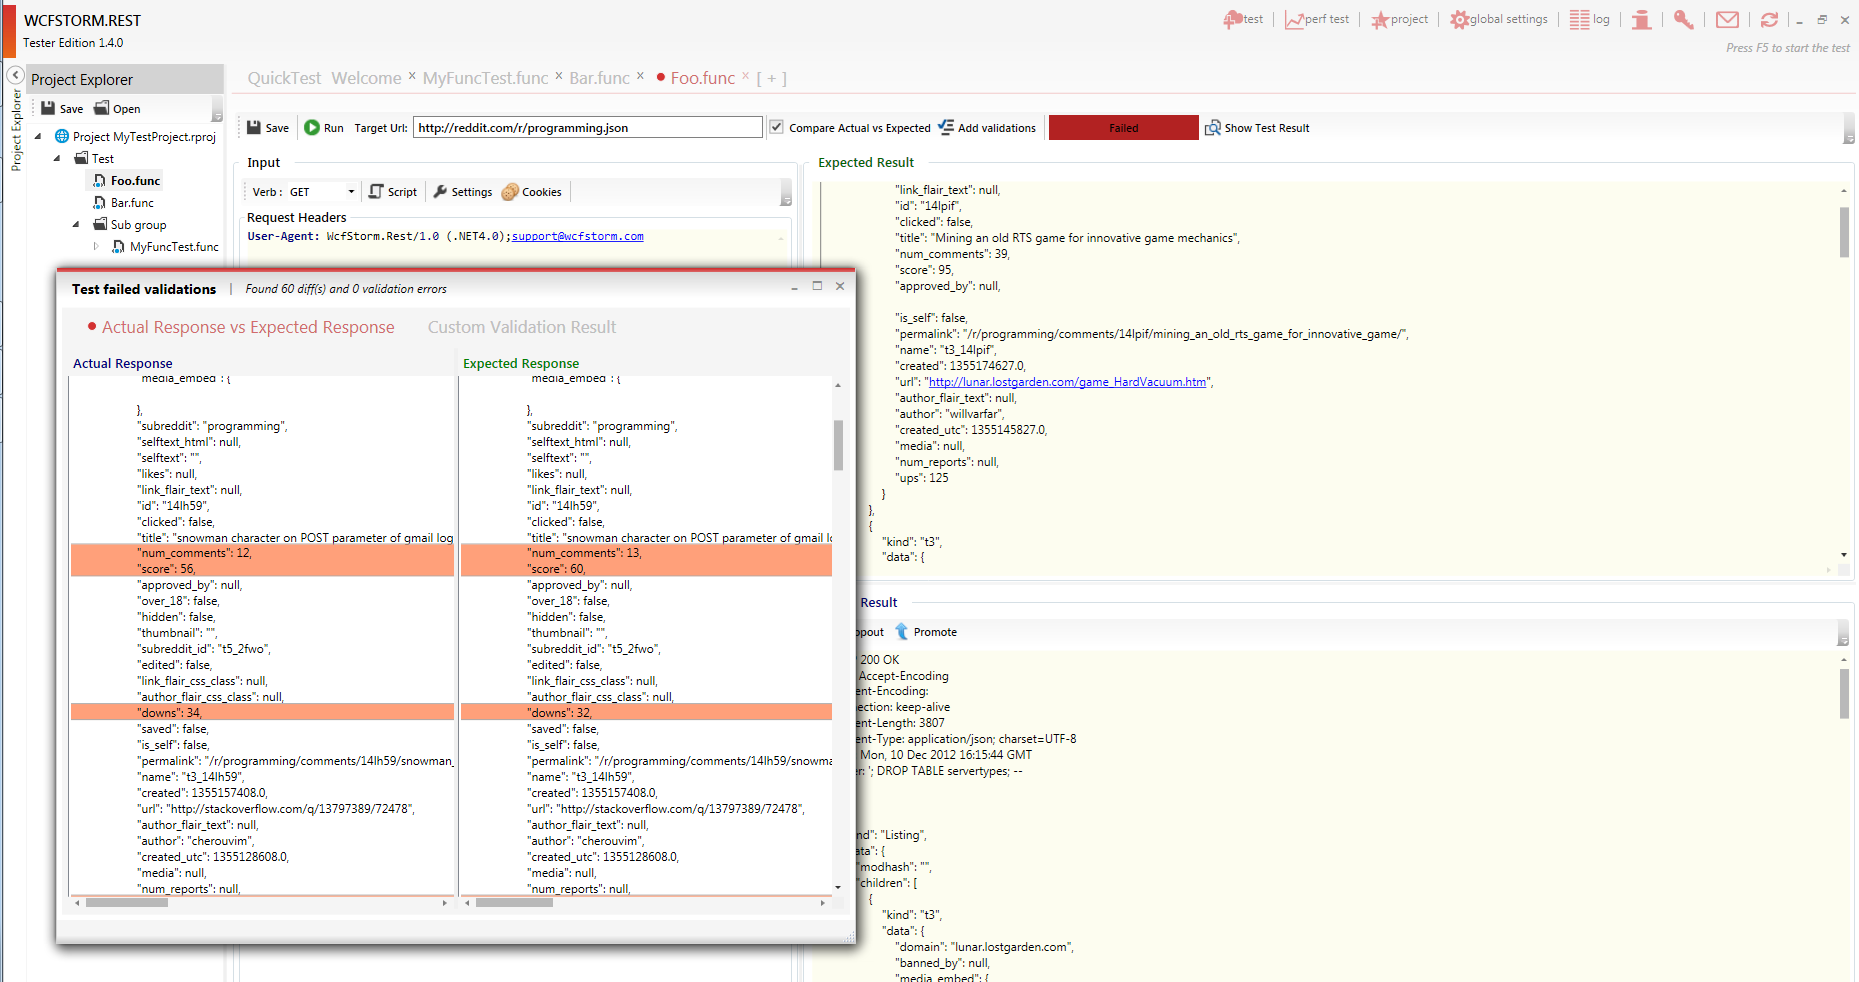
Task: Collapse the Test folder node
Action: point(57,158)
